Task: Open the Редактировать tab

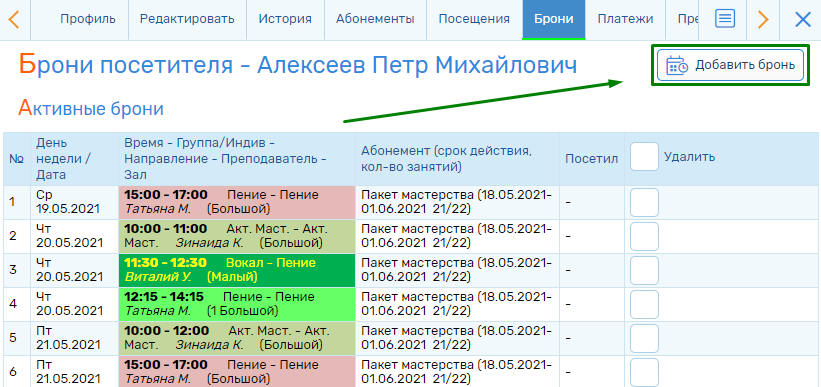Action: click(187, 20)
